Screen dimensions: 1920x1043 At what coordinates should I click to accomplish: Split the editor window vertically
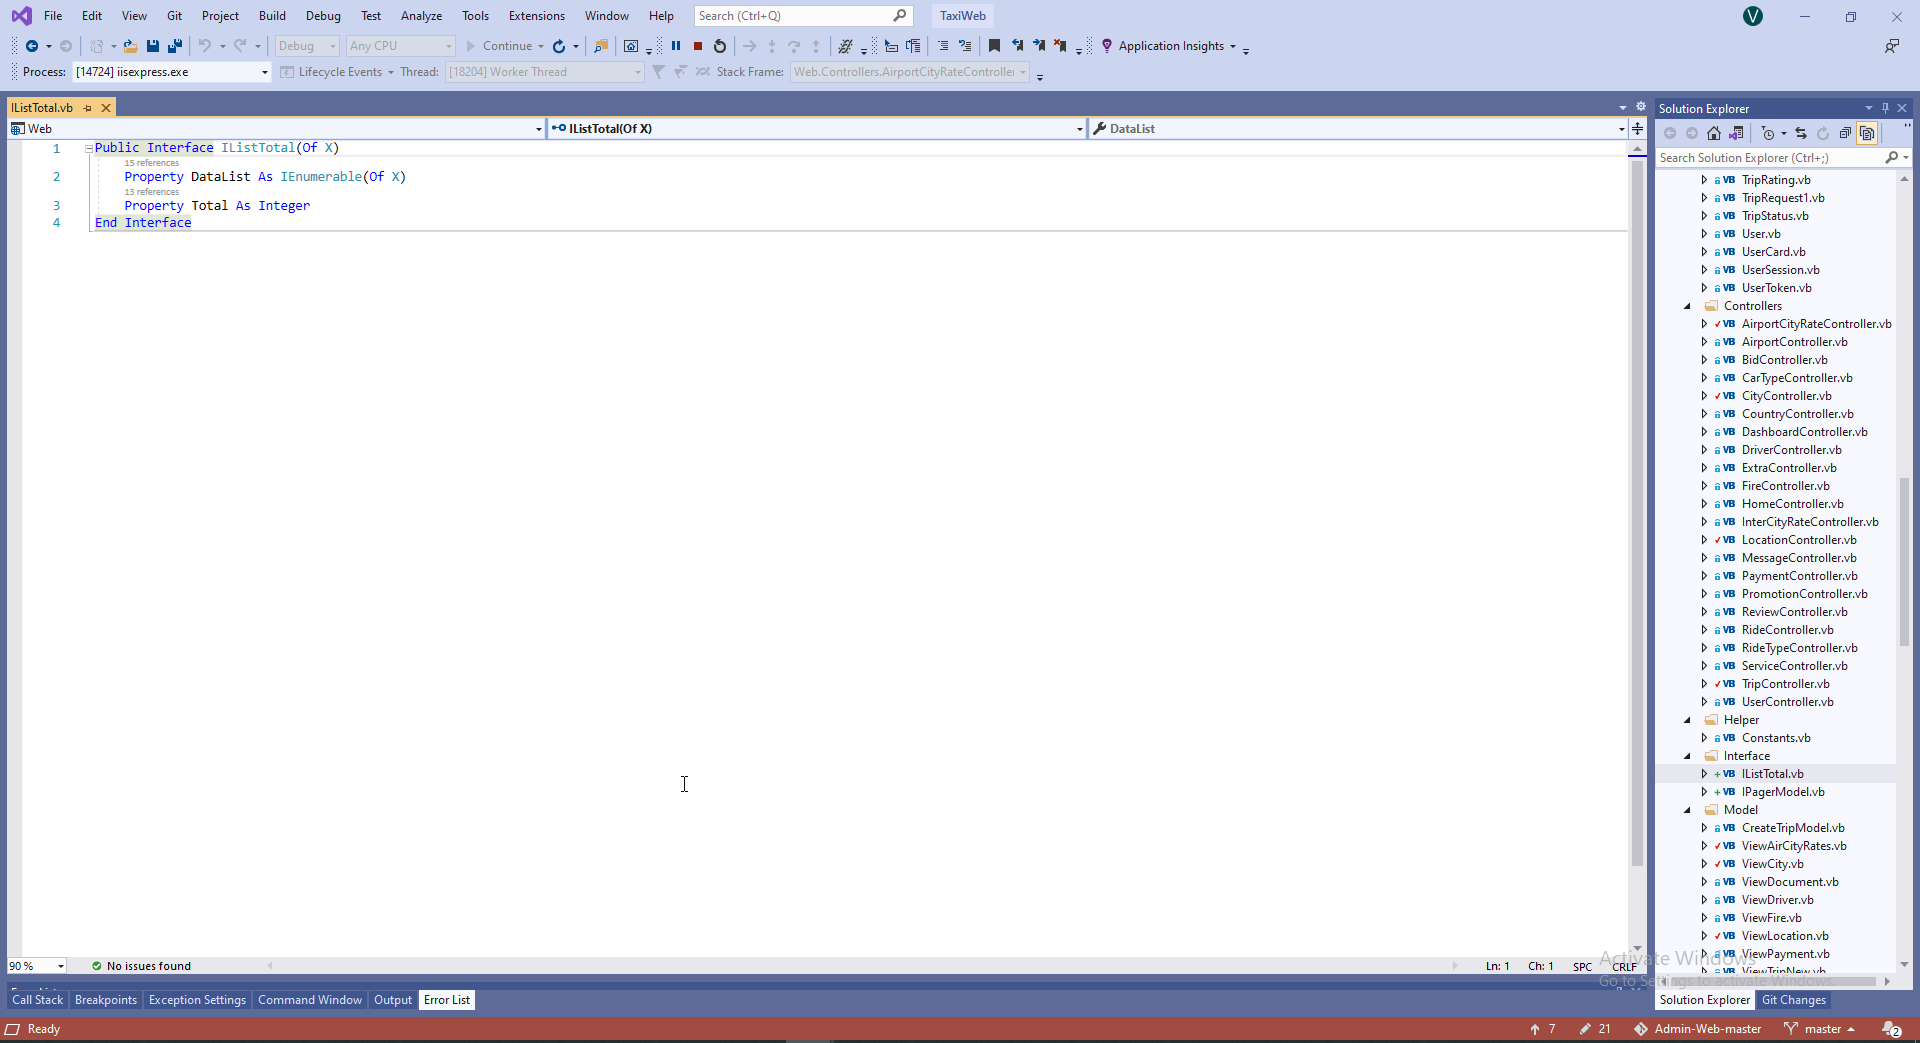tap(1637, 128)
